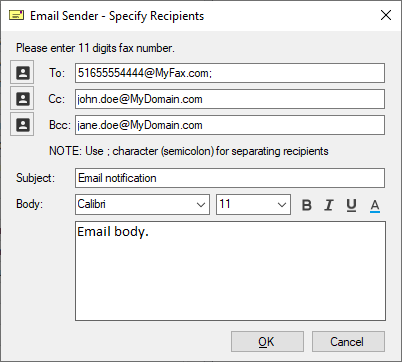
Task: Toggle underline formatting for email body
Action: coord(351,205)
